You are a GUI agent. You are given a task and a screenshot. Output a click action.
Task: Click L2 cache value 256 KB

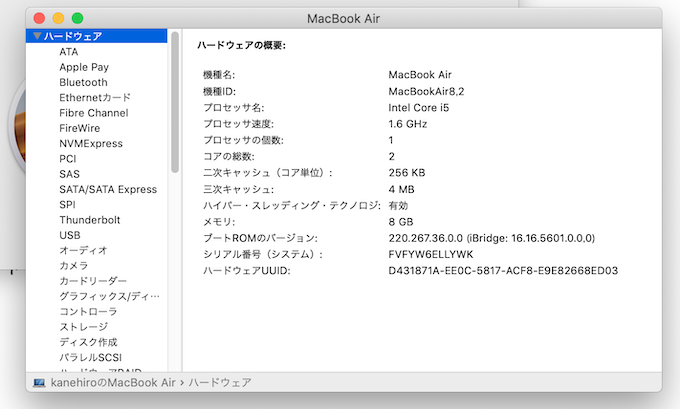pos(407,173)
